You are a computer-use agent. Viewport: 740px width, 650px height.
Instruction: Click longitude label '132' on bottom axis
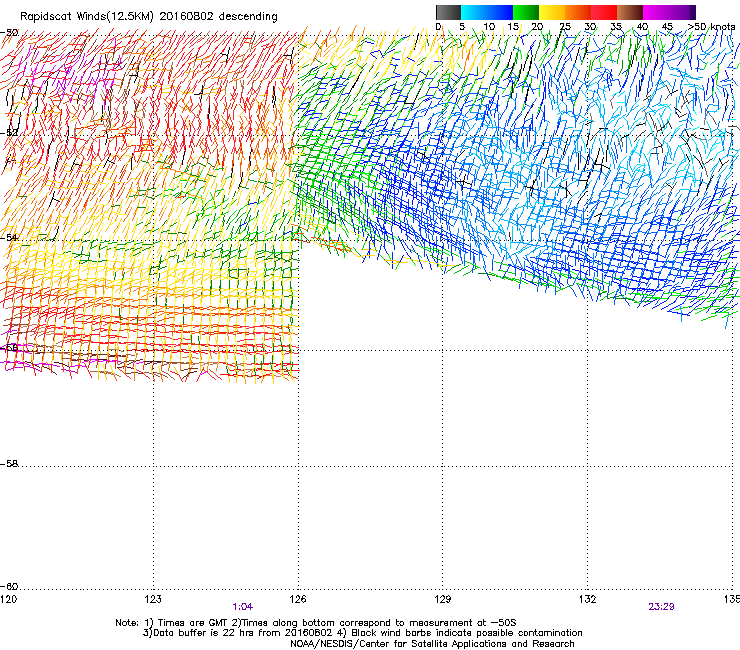(x=588, y=599)
